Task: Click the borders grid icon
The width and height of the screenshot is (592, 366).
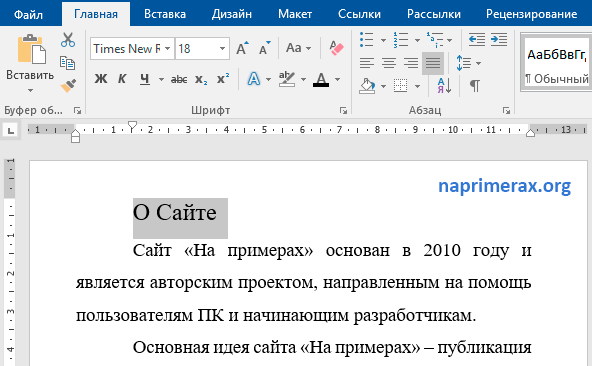Action: [400, 86]
